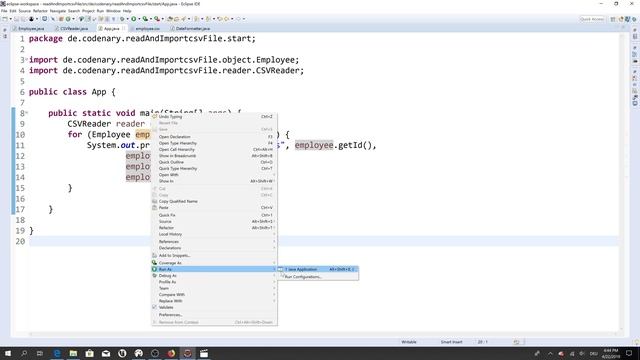Expand the Team submenu

tap(214, 288)
